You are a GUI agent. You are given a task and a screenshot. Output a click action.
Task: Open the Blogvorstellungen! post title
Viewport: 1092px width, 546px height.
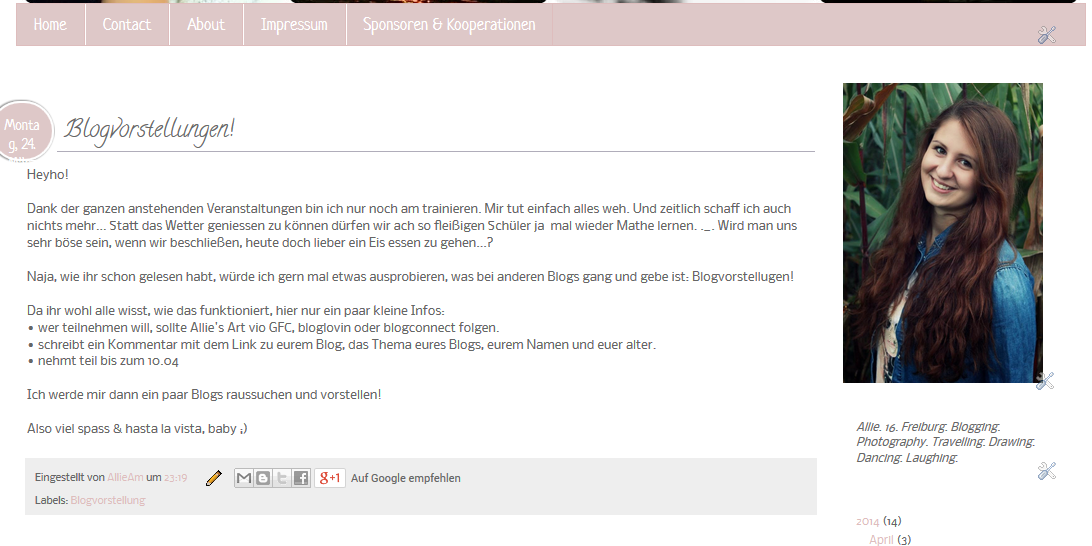pyautogui.click(x=149, y=130)
